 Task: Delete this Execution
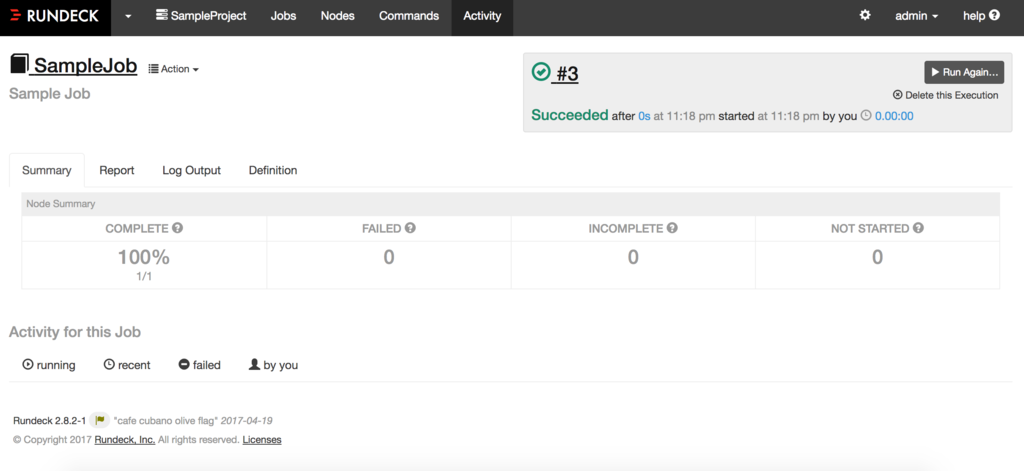[x=946, y=95]
